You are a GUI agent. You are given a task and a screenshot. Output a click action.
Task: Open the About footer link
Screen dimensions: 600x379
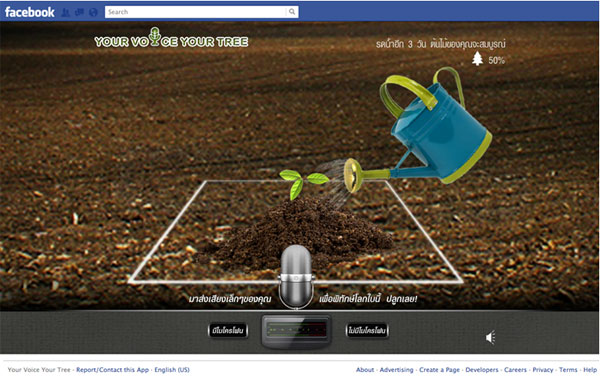click(365, 370)
